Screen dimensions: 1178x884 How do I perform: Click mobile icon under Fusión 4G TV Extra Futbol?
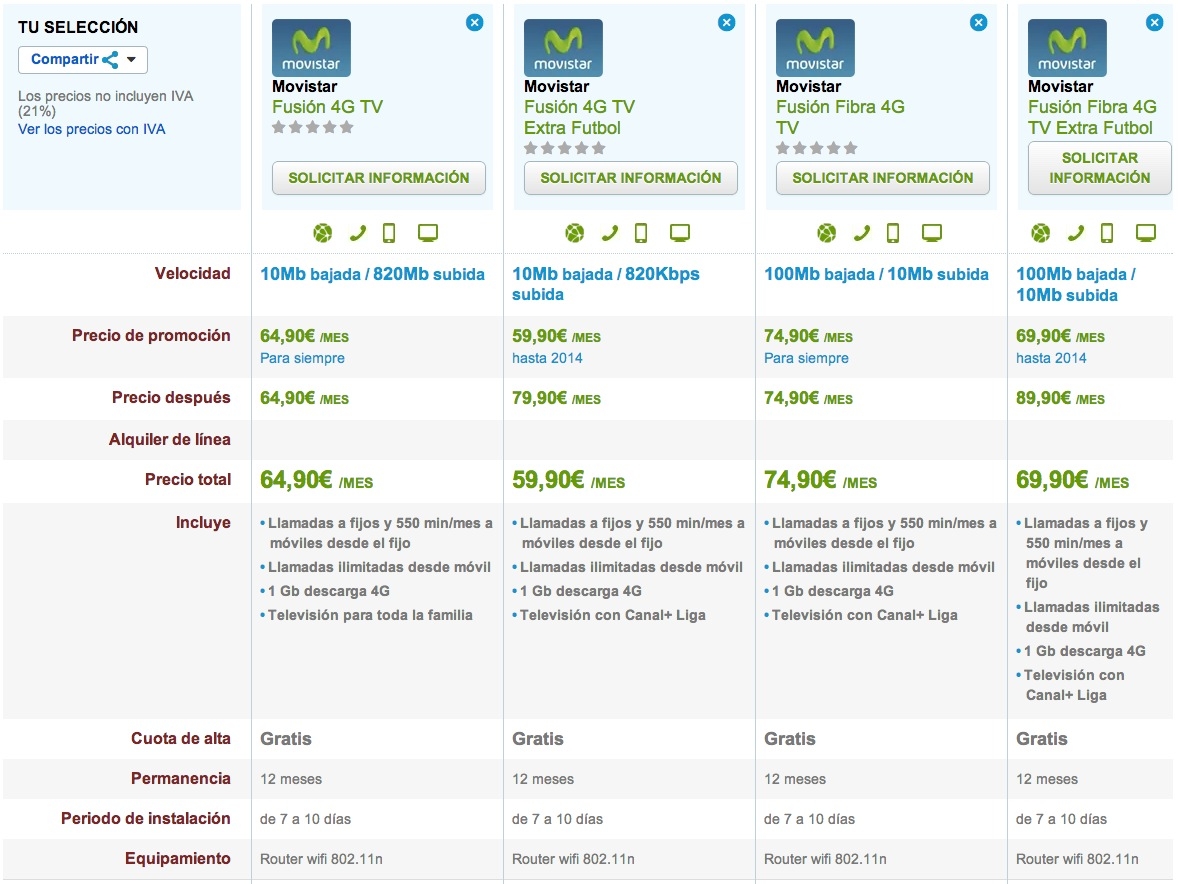coord(641,234)
